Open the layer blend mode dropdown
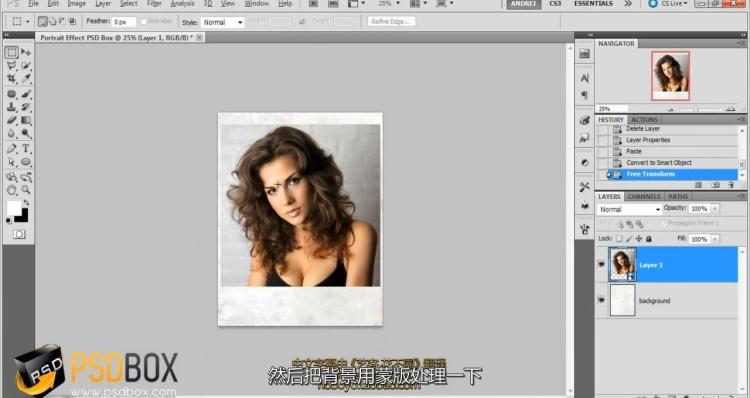The width and height of the screenshot is (750, 398). pyautogui.click(x=629, y=210)
